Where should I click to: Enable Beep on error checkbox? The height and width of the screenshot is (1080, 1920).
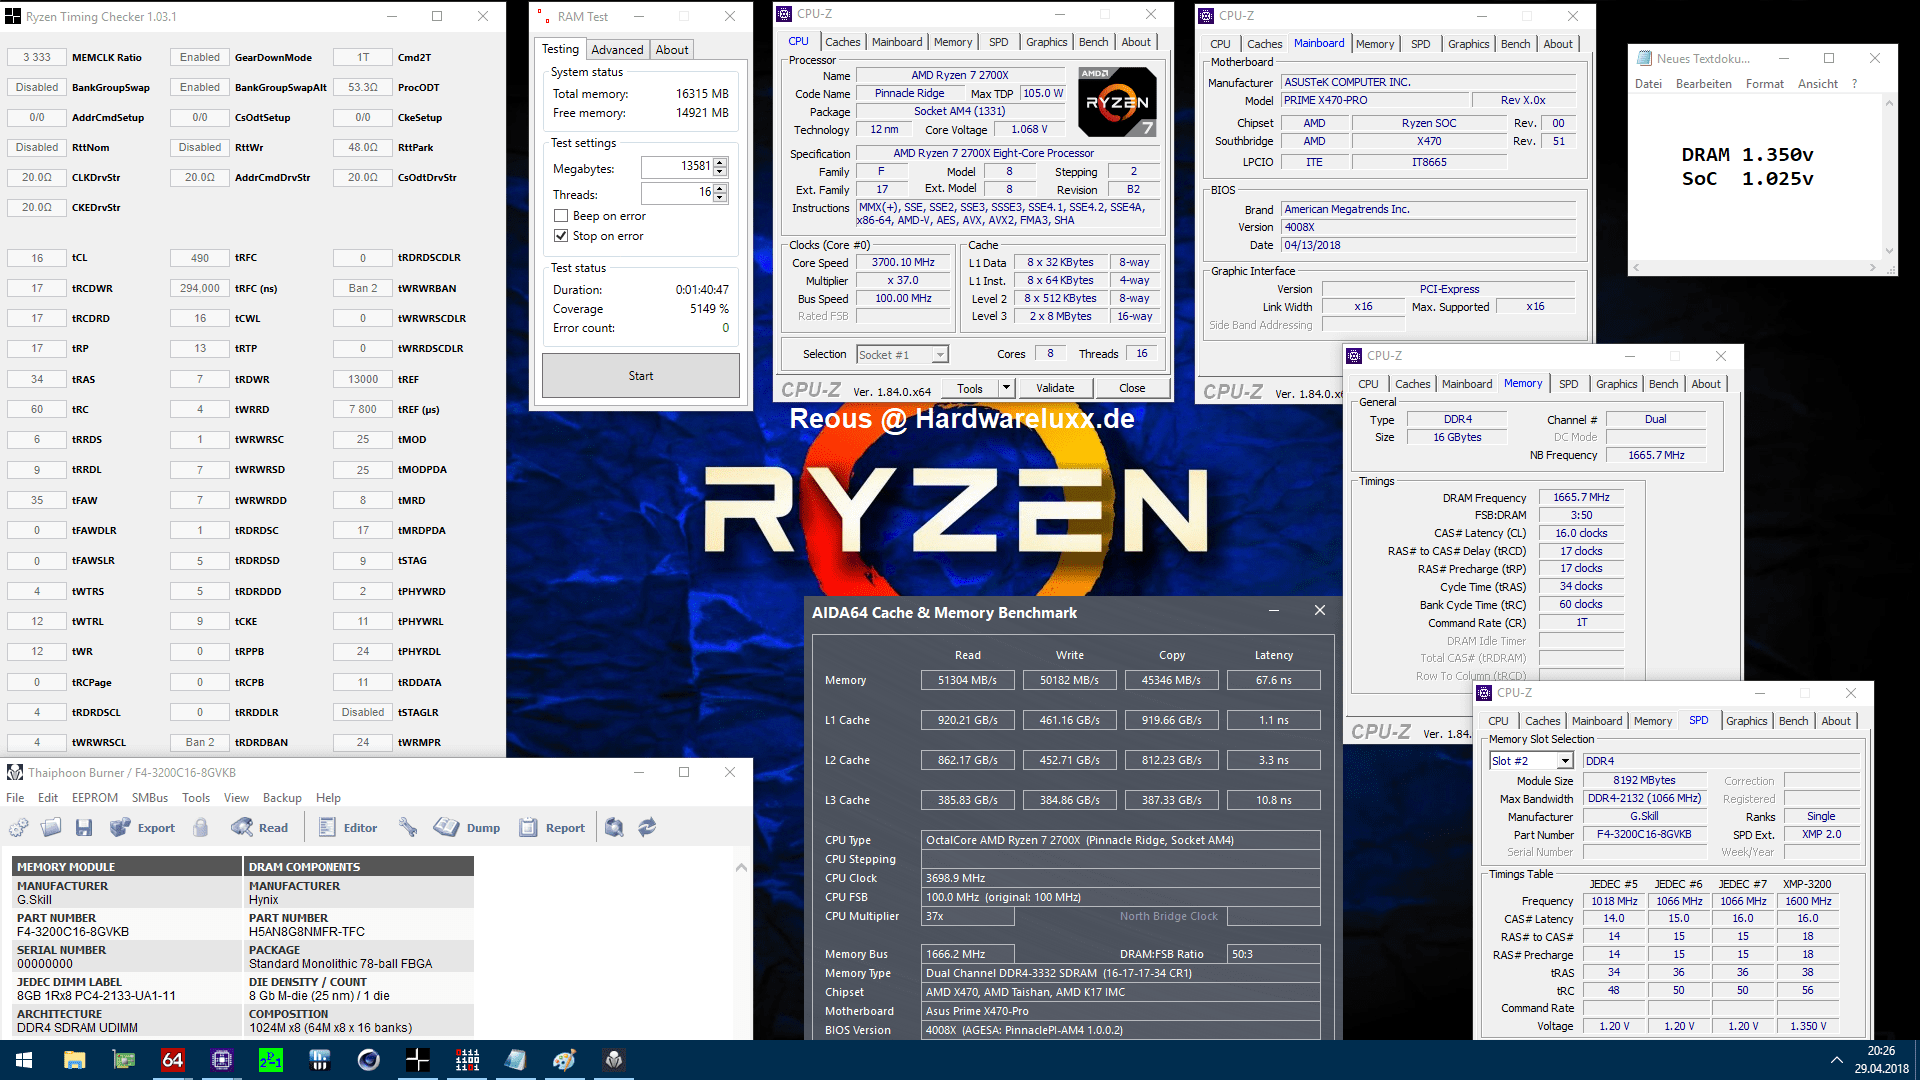[x=561, y=216]
